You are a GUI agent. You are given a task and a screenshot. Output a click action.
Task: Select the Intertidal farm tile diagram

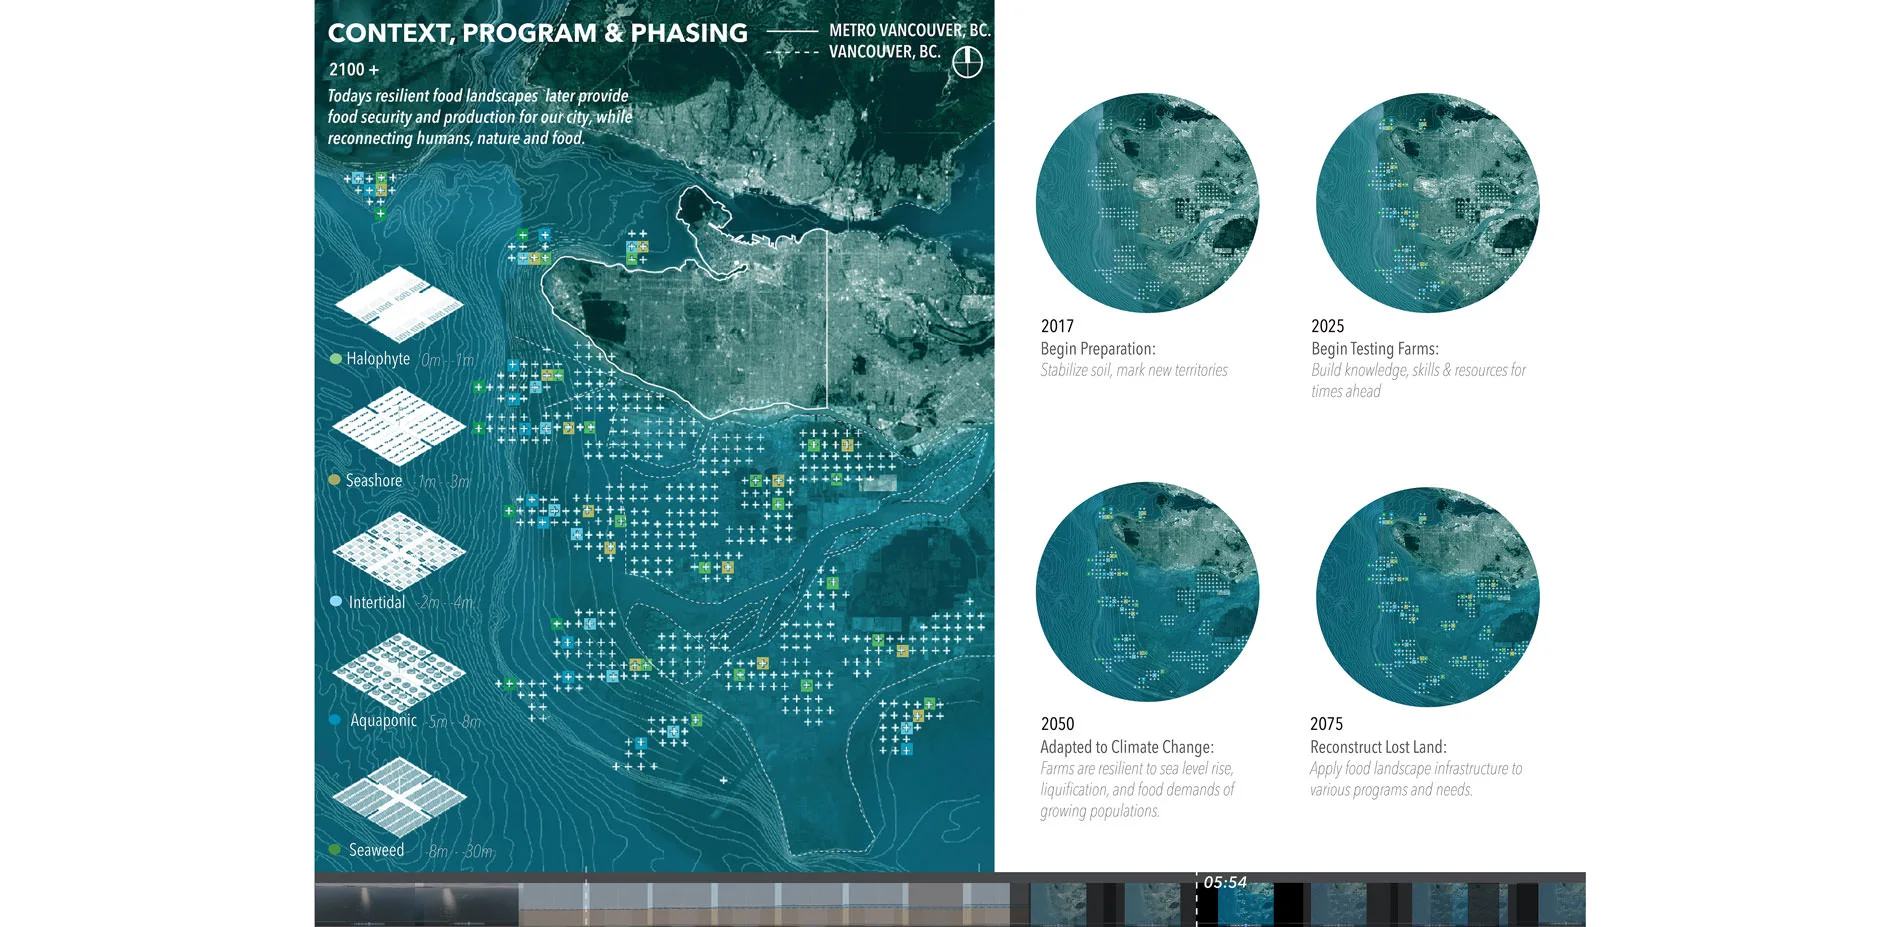coord(399,550)
